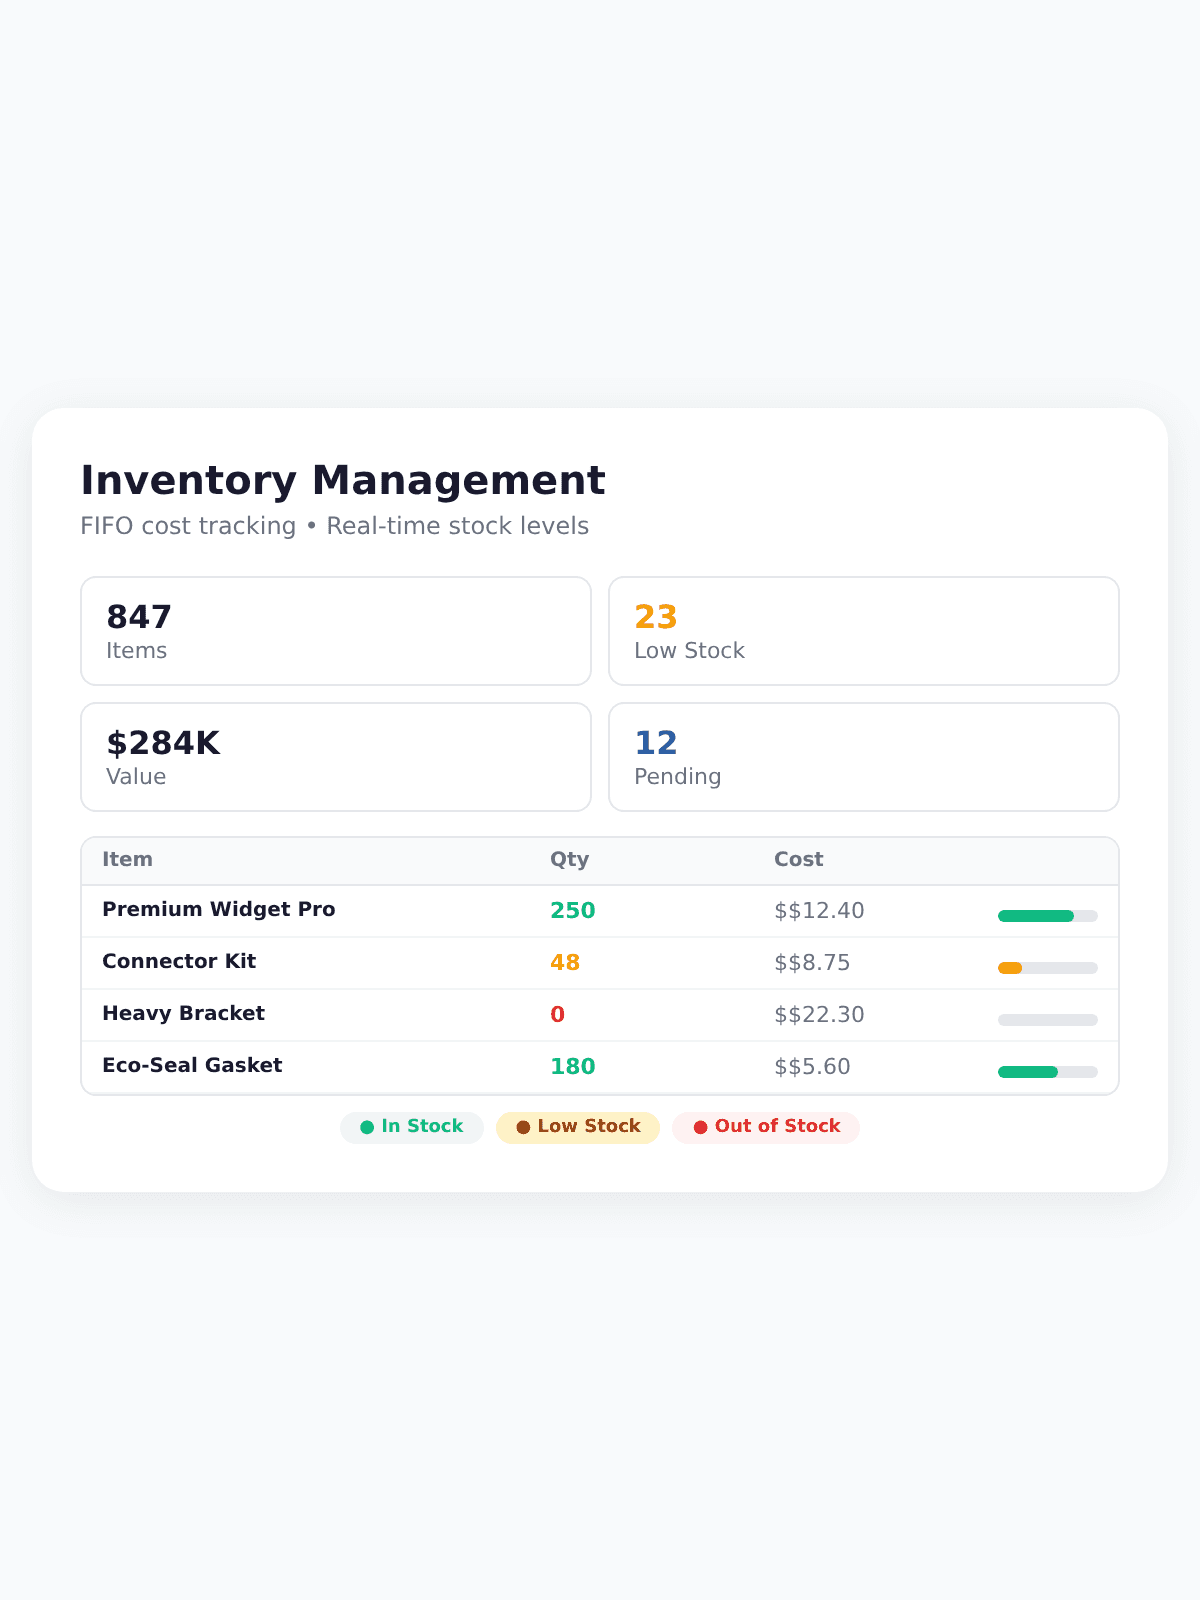Filter by the Out of Stock badge
The image size is (1200, 1600).
point(766,1127)
